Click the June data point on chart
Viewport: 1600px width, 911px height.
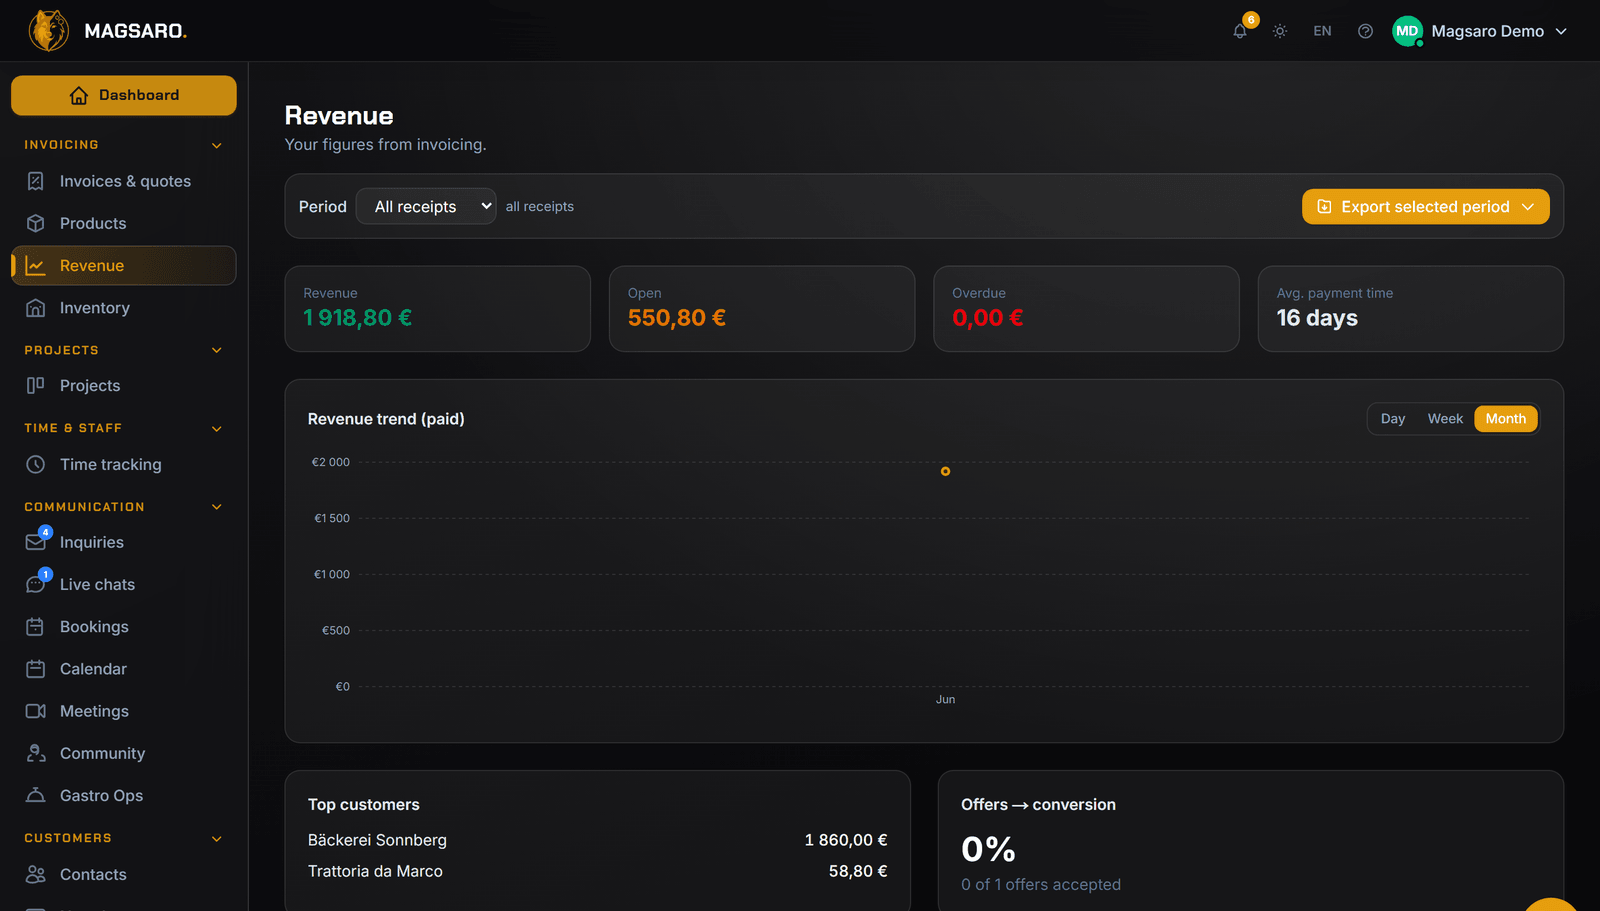coord(945,471)
